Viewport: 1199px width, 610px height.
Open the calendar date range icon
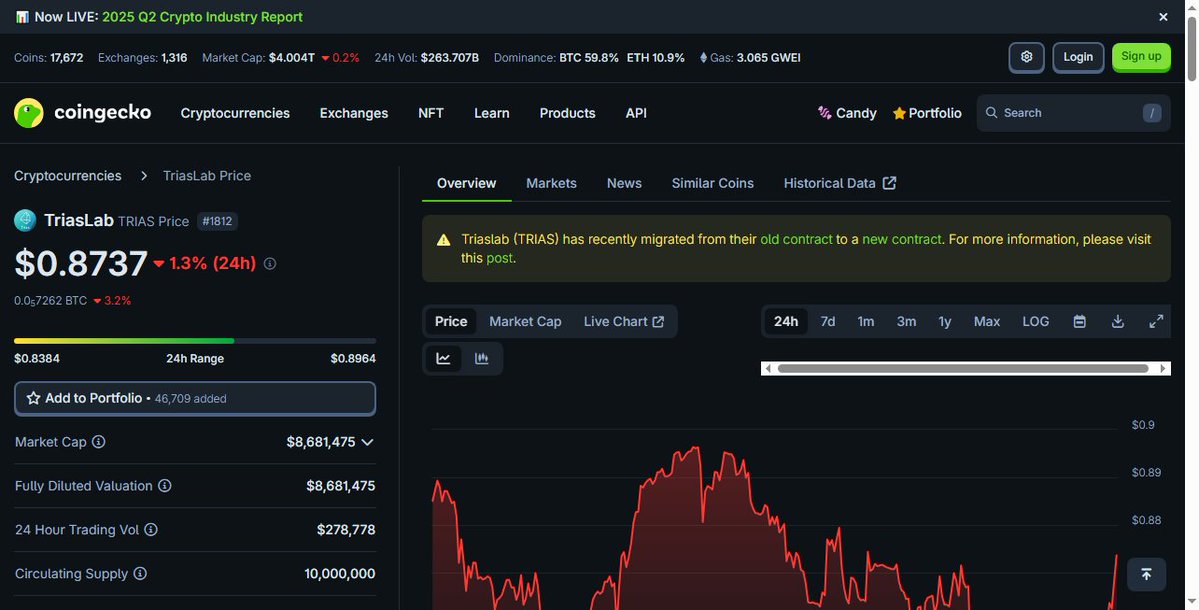1079,322
